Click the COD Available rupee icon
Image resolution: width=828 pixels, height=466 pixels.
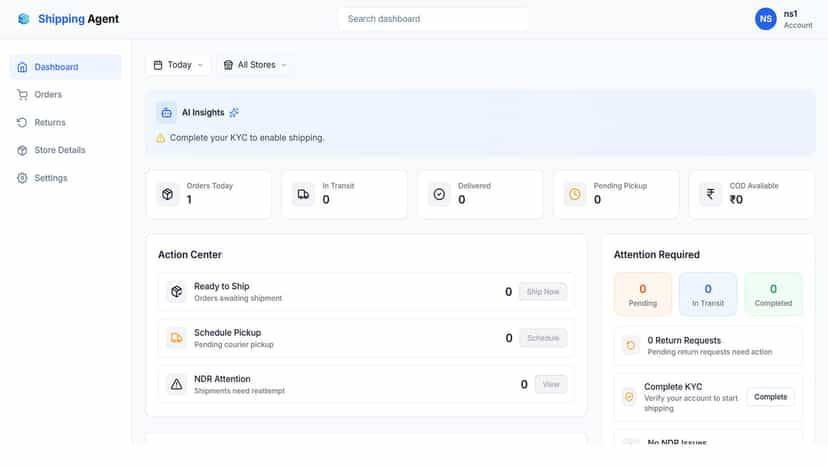(711, 194)
